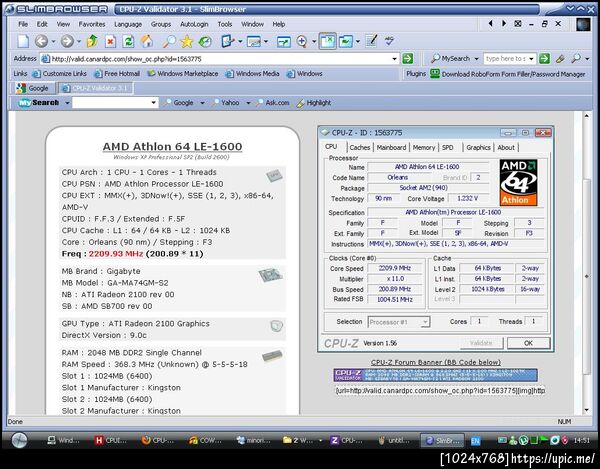Click the CPU-Z Forum Banner link
Viewport: 600px width, 469px height.
point(435,362)
